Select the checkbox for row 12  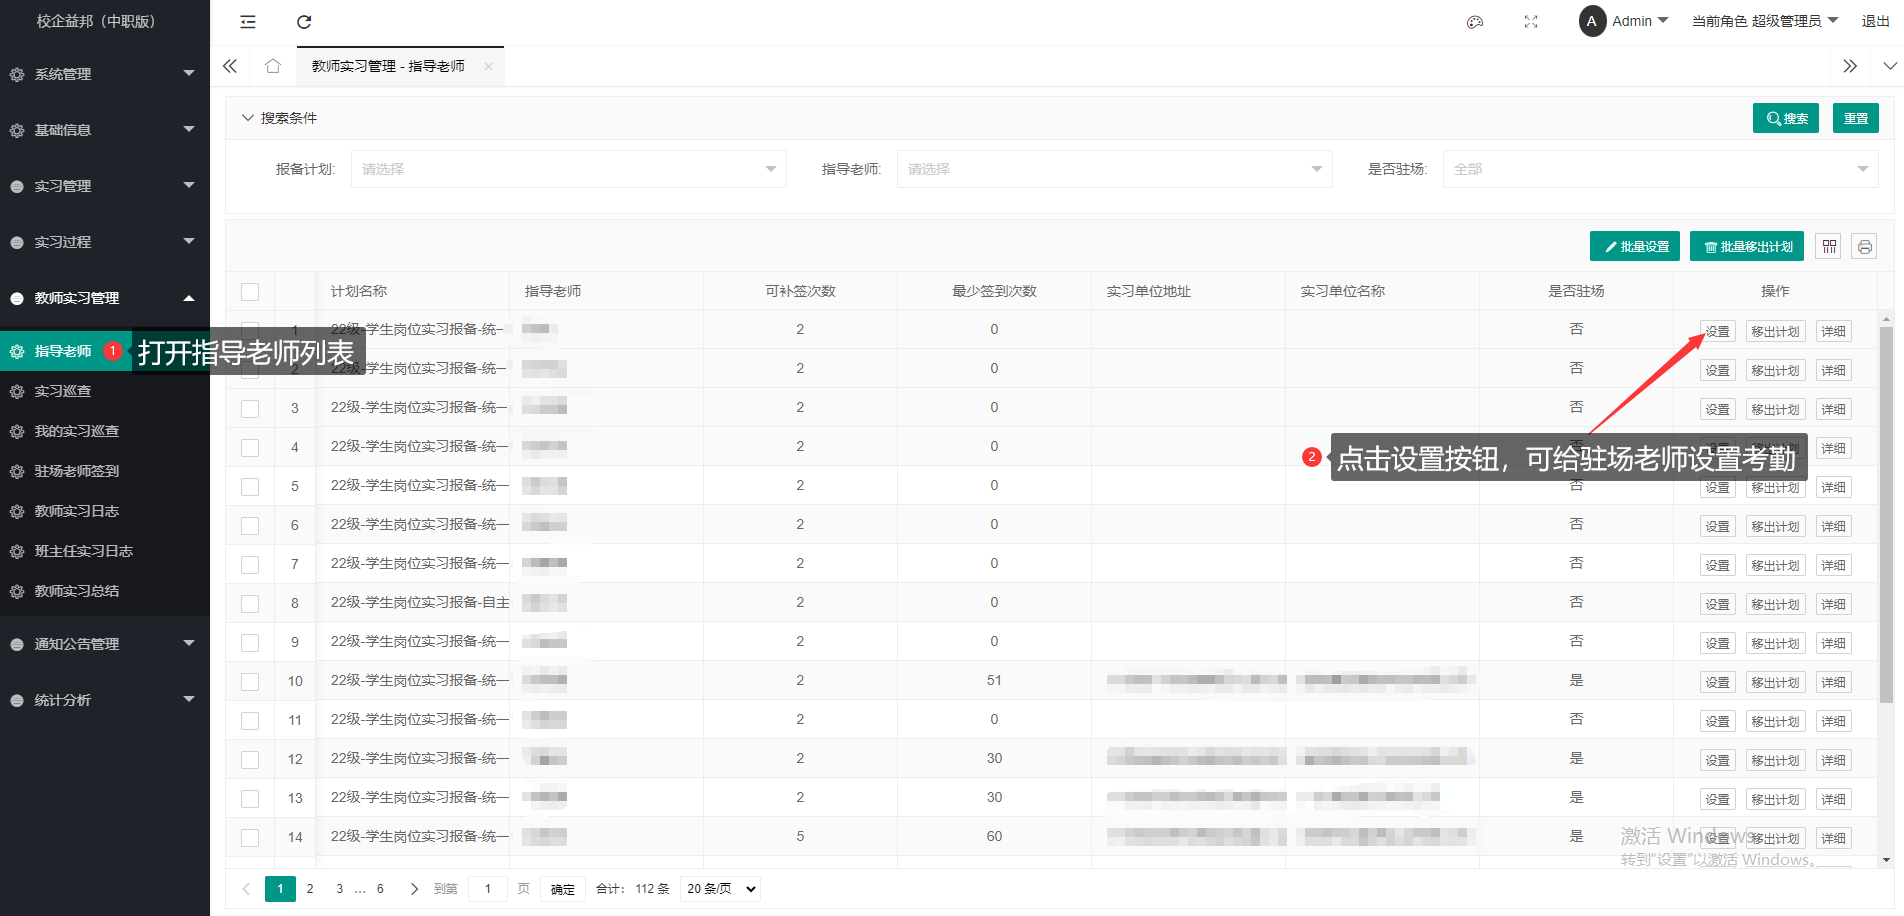coord(250,759)
